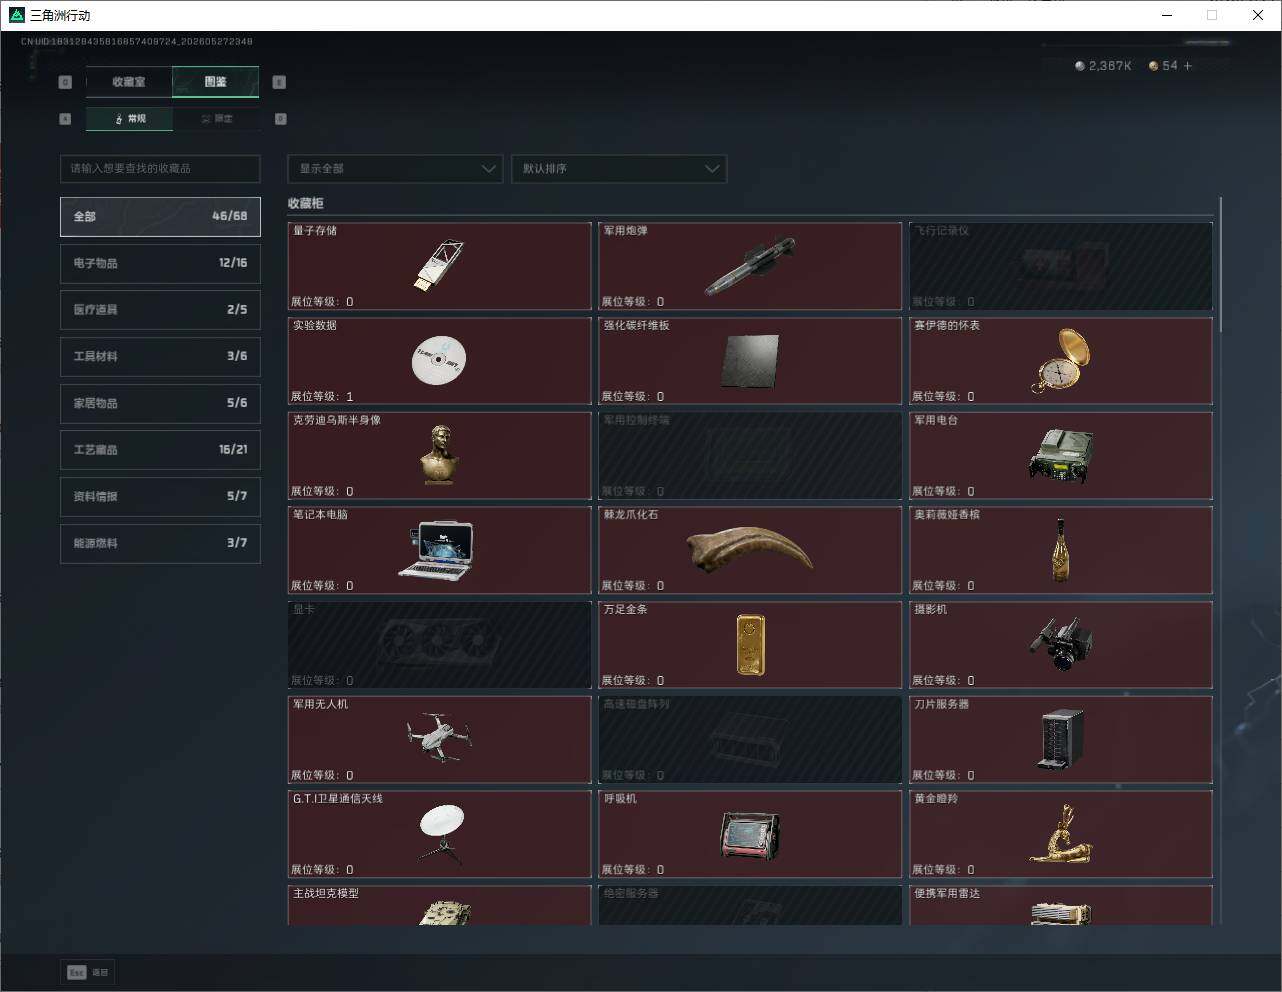This screenshot has width=1282, height=992.
Task: Switch to the 图鉴 tab
Action: 216,82
